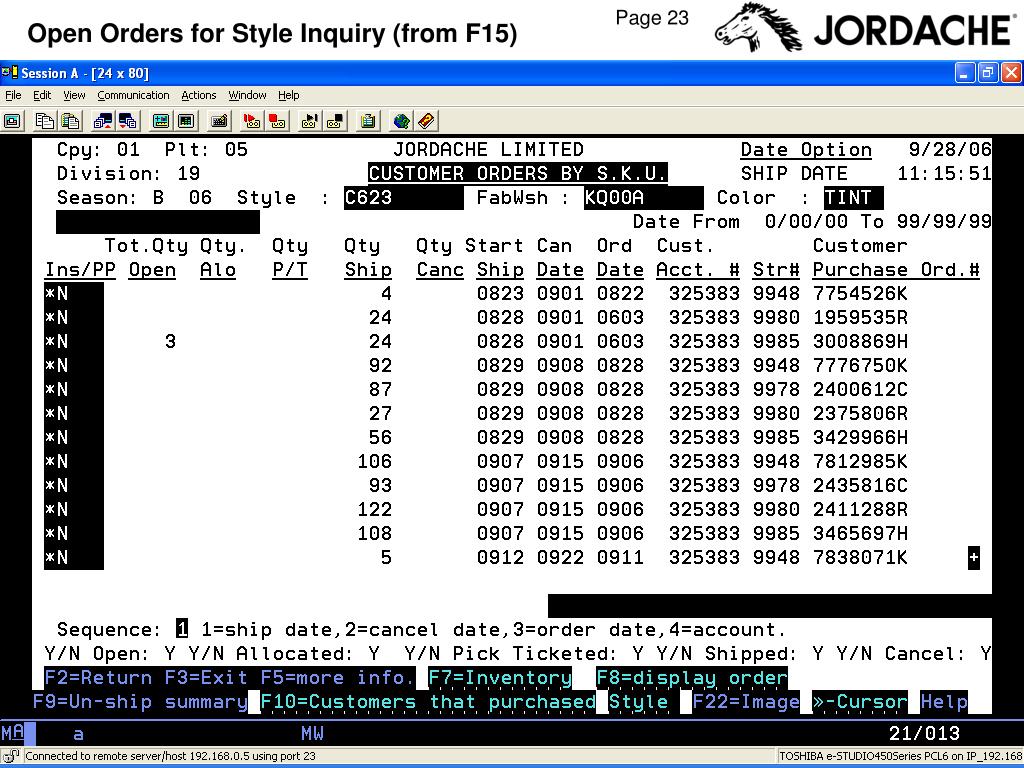Click the F3=Exit function key label
The width and height of the screenshot is (1024, 768).
[206, 678]
